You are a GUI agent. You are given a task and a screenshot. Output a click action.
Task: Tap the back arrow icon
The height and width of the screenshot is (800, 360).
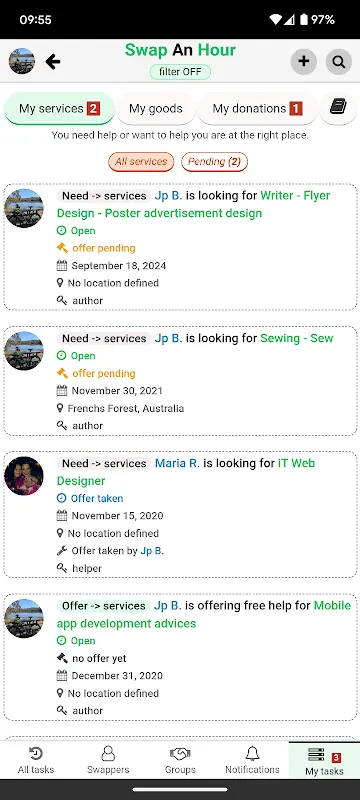tap(53, 62)
